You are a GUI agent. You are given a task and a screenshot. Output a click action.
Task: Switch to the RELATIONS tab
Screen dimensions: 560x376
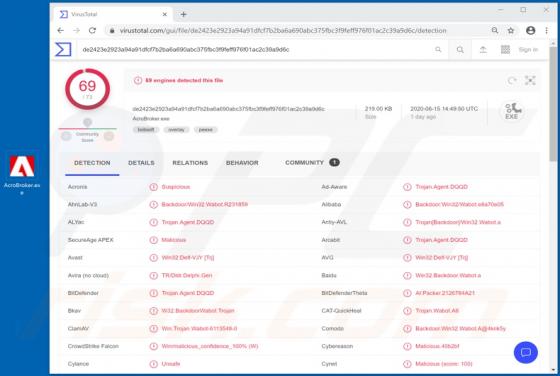pyautogui.click(x=190, y=163)
